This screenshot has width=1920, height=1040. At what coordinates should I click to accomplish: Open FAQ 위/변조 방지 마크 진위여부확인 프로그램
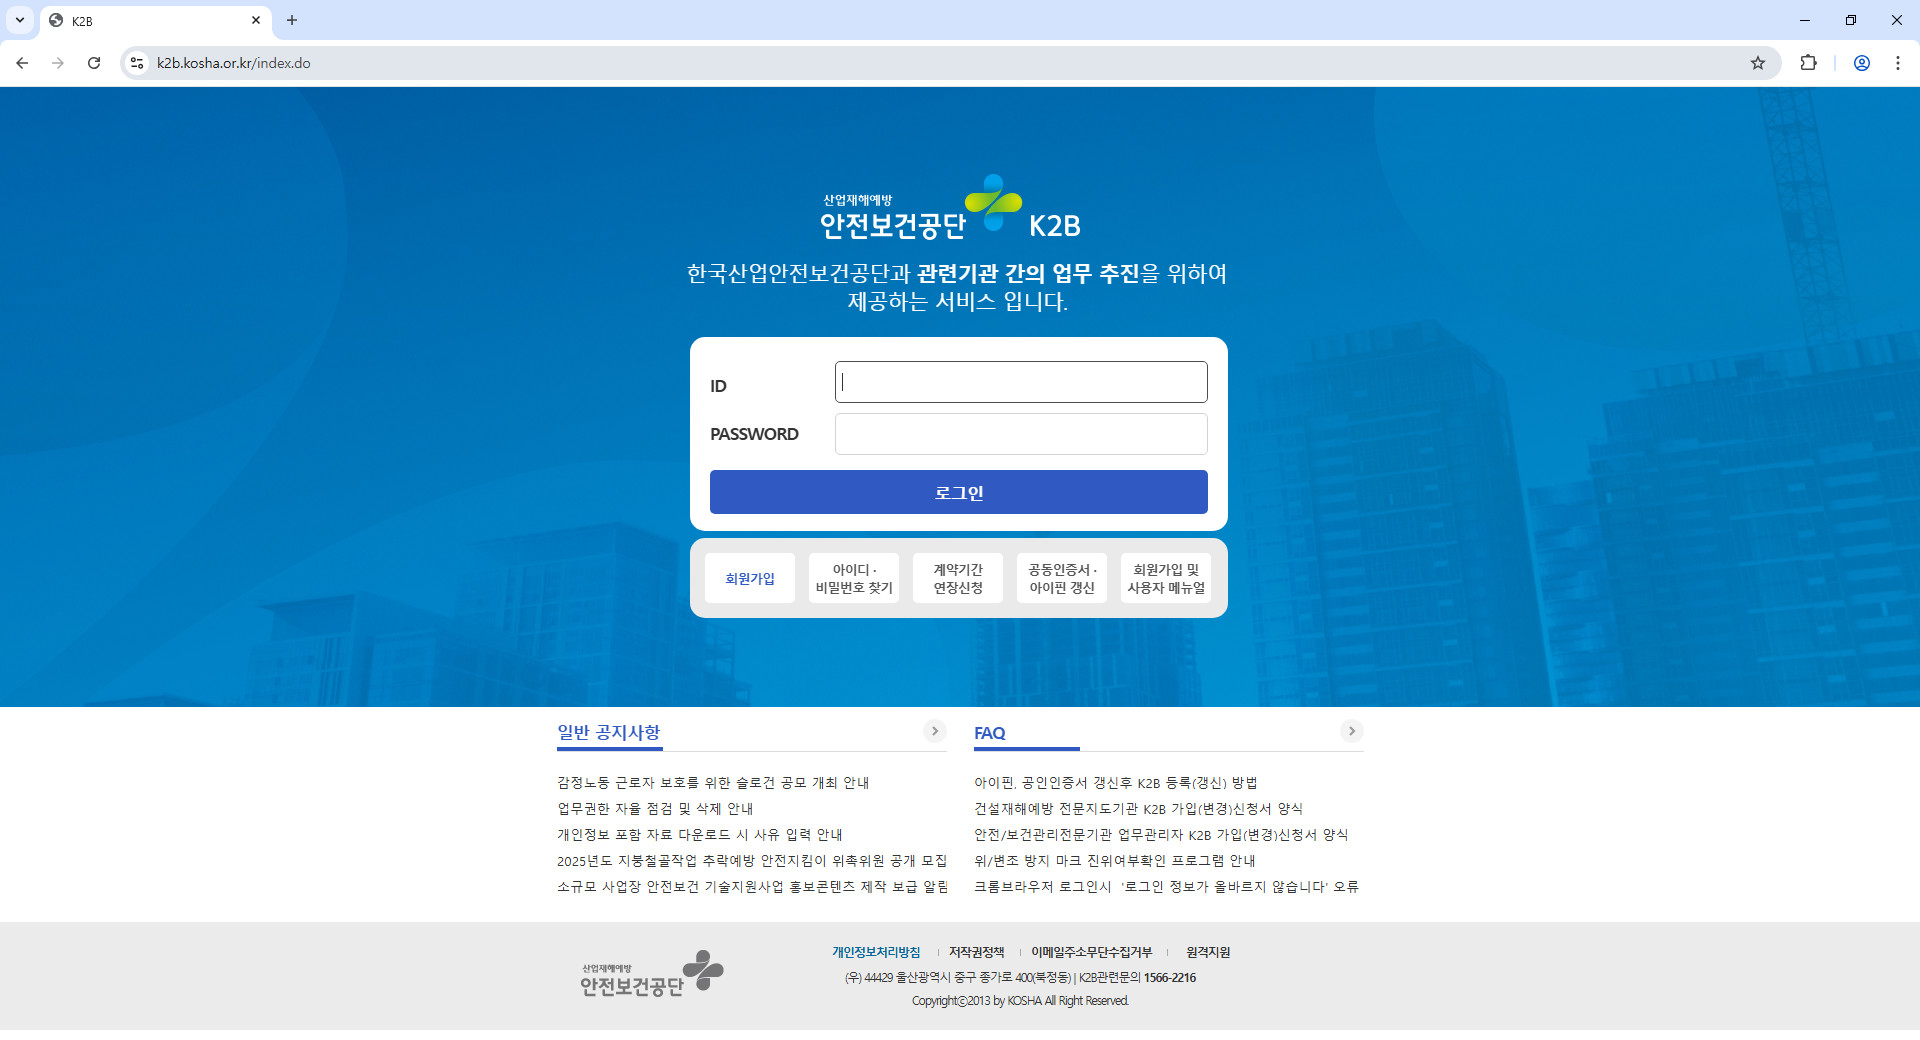coord(1115,861)
